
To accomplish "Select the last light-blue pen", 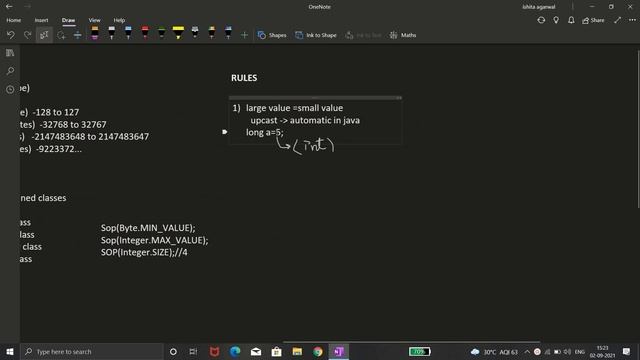I will (229, 33).
